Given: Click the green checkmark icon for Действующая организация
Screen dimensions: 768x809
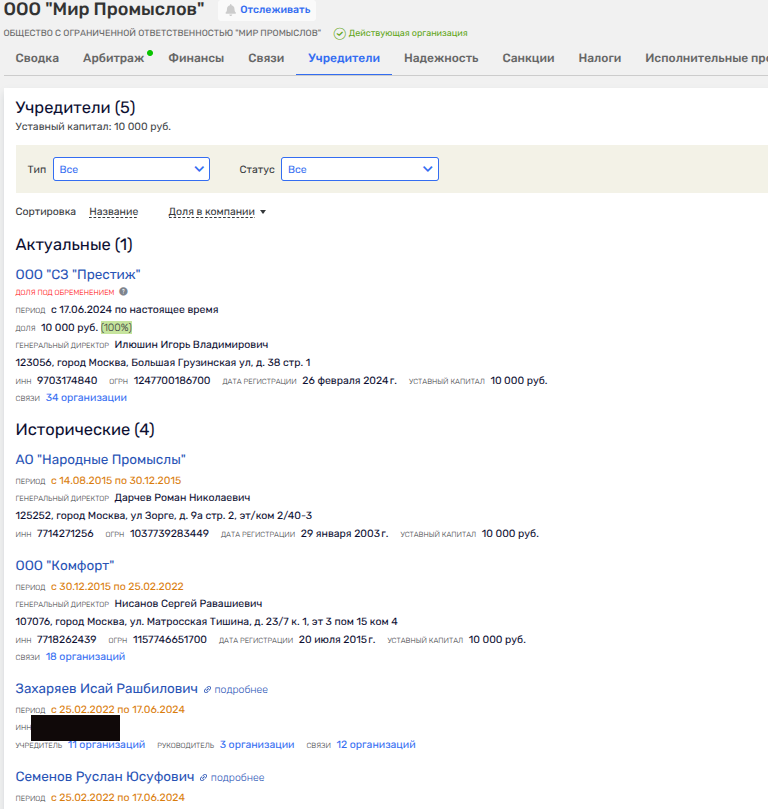Looking at the screenshot, I should point(340,33).
